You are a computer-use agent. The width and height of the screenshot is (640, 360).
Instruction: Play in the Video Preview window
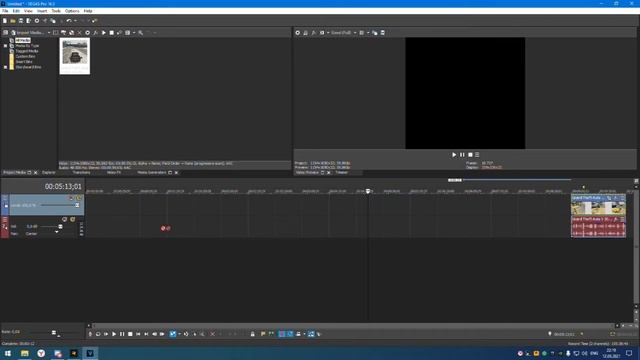pos(454,155)
